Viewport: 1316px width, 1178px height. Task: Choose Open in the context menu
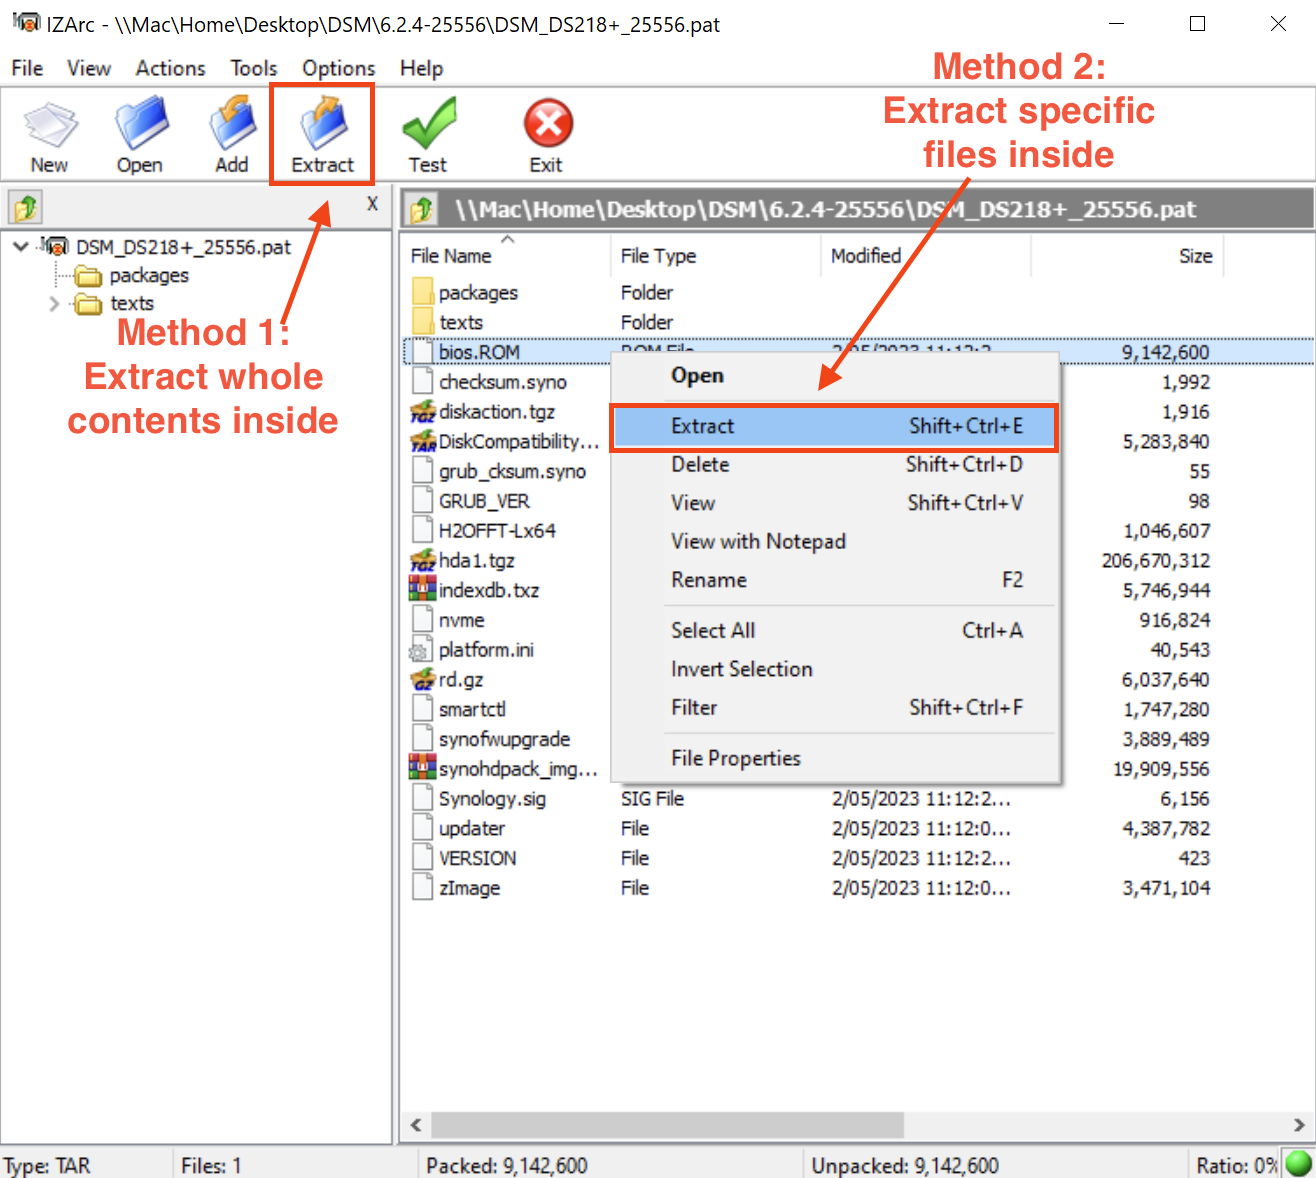coord(835,376)
